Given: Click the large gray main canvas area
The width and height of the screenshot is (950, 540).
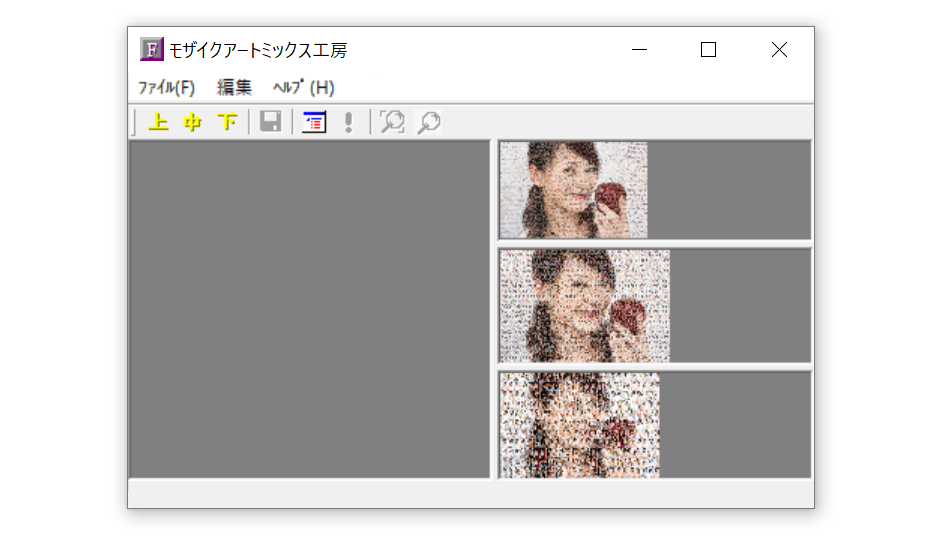Looking at the screenshot, I should pyautogui.click(x=310, y=309).
